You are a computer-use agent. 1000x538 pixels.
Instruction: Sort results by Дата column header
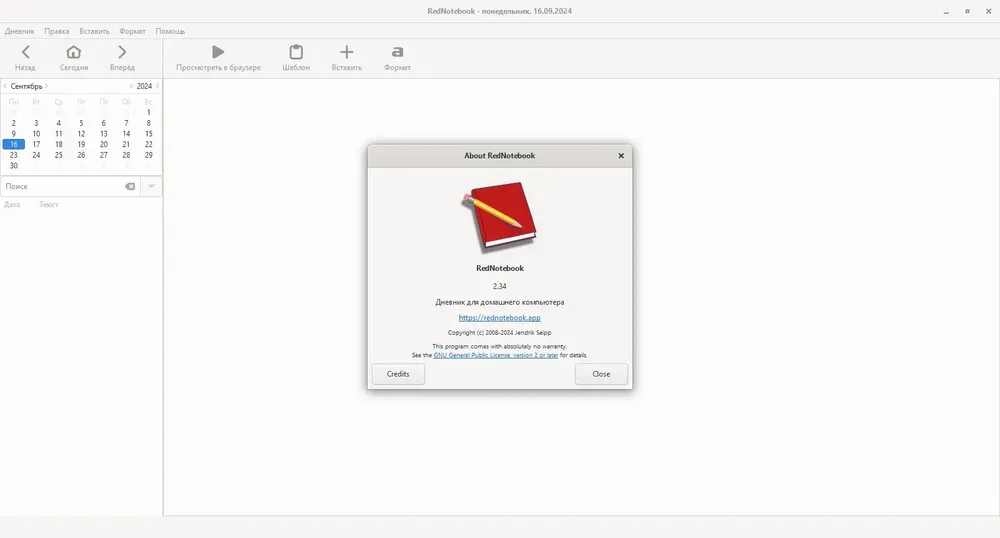(x=12, y=205)
